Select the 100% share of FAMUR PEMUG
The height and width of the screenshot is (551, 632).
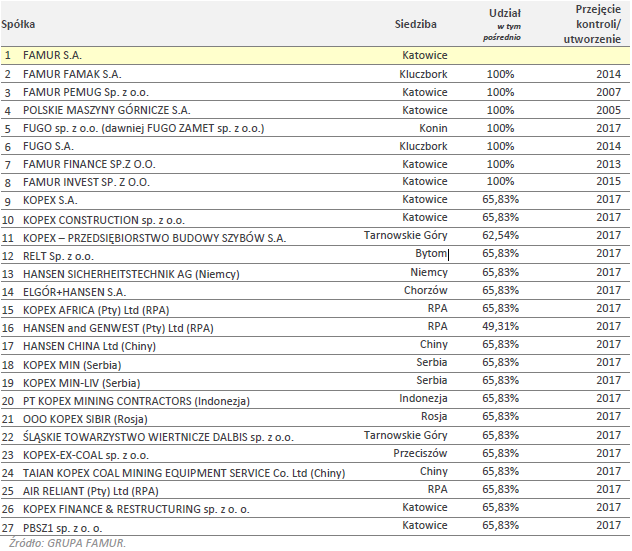[501, 92]
